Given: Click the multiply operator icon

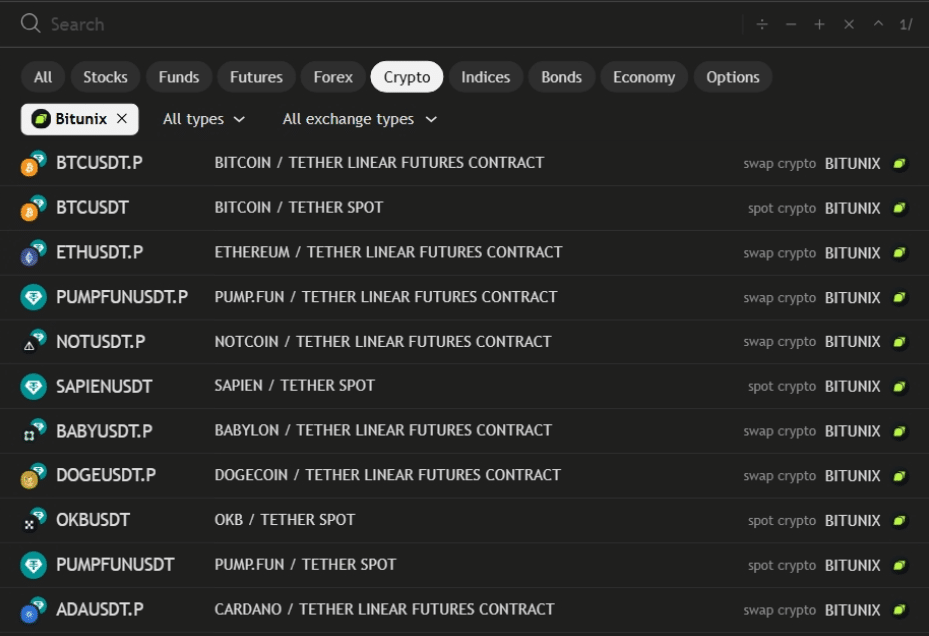Looking at the screenshot, I should (849, 24).
